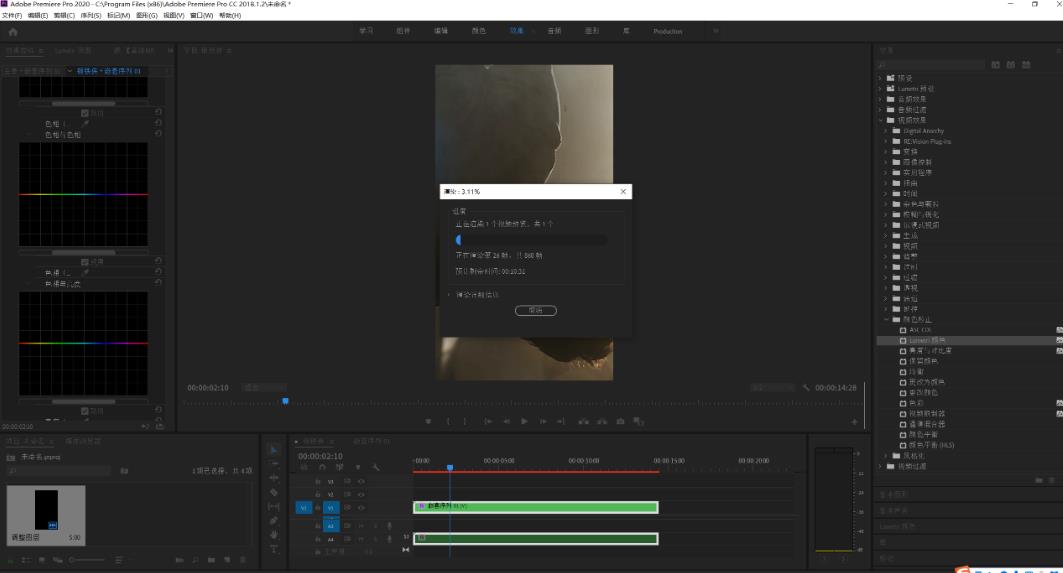Viewport: 1063px width, 573px height.
Task: Select the Razor tool
Action: point(274,492)
